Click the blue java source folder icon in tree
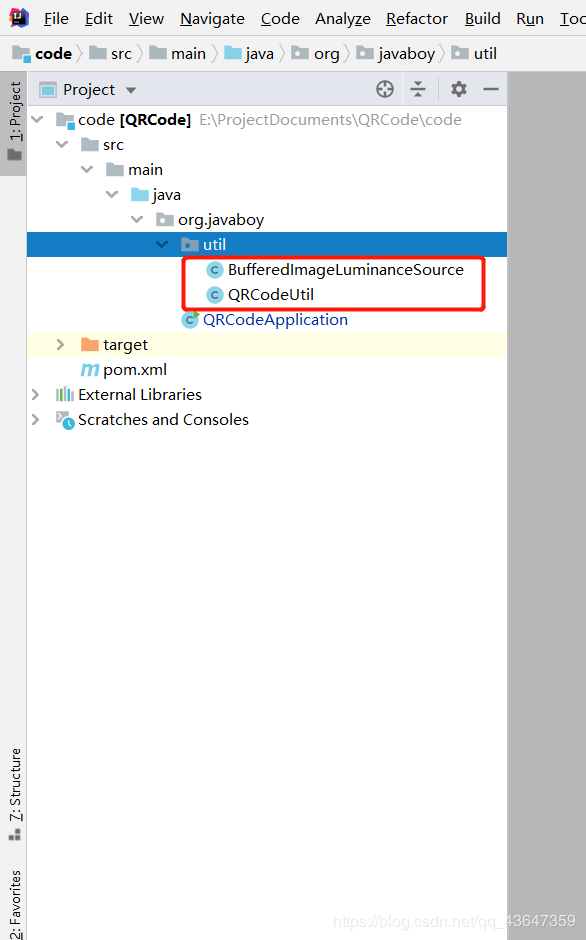The width and height of the screenshot is (586, 940). [x=140, y=194]
